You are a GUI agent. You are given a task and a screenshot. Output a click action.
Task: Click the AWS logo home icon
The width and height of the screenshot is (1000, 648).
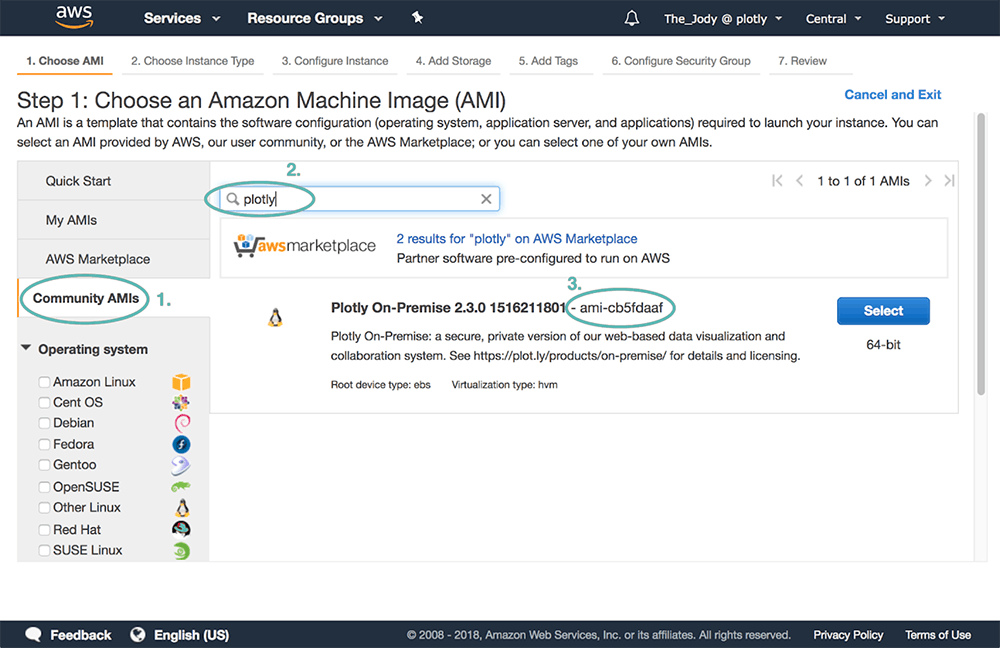75,17
